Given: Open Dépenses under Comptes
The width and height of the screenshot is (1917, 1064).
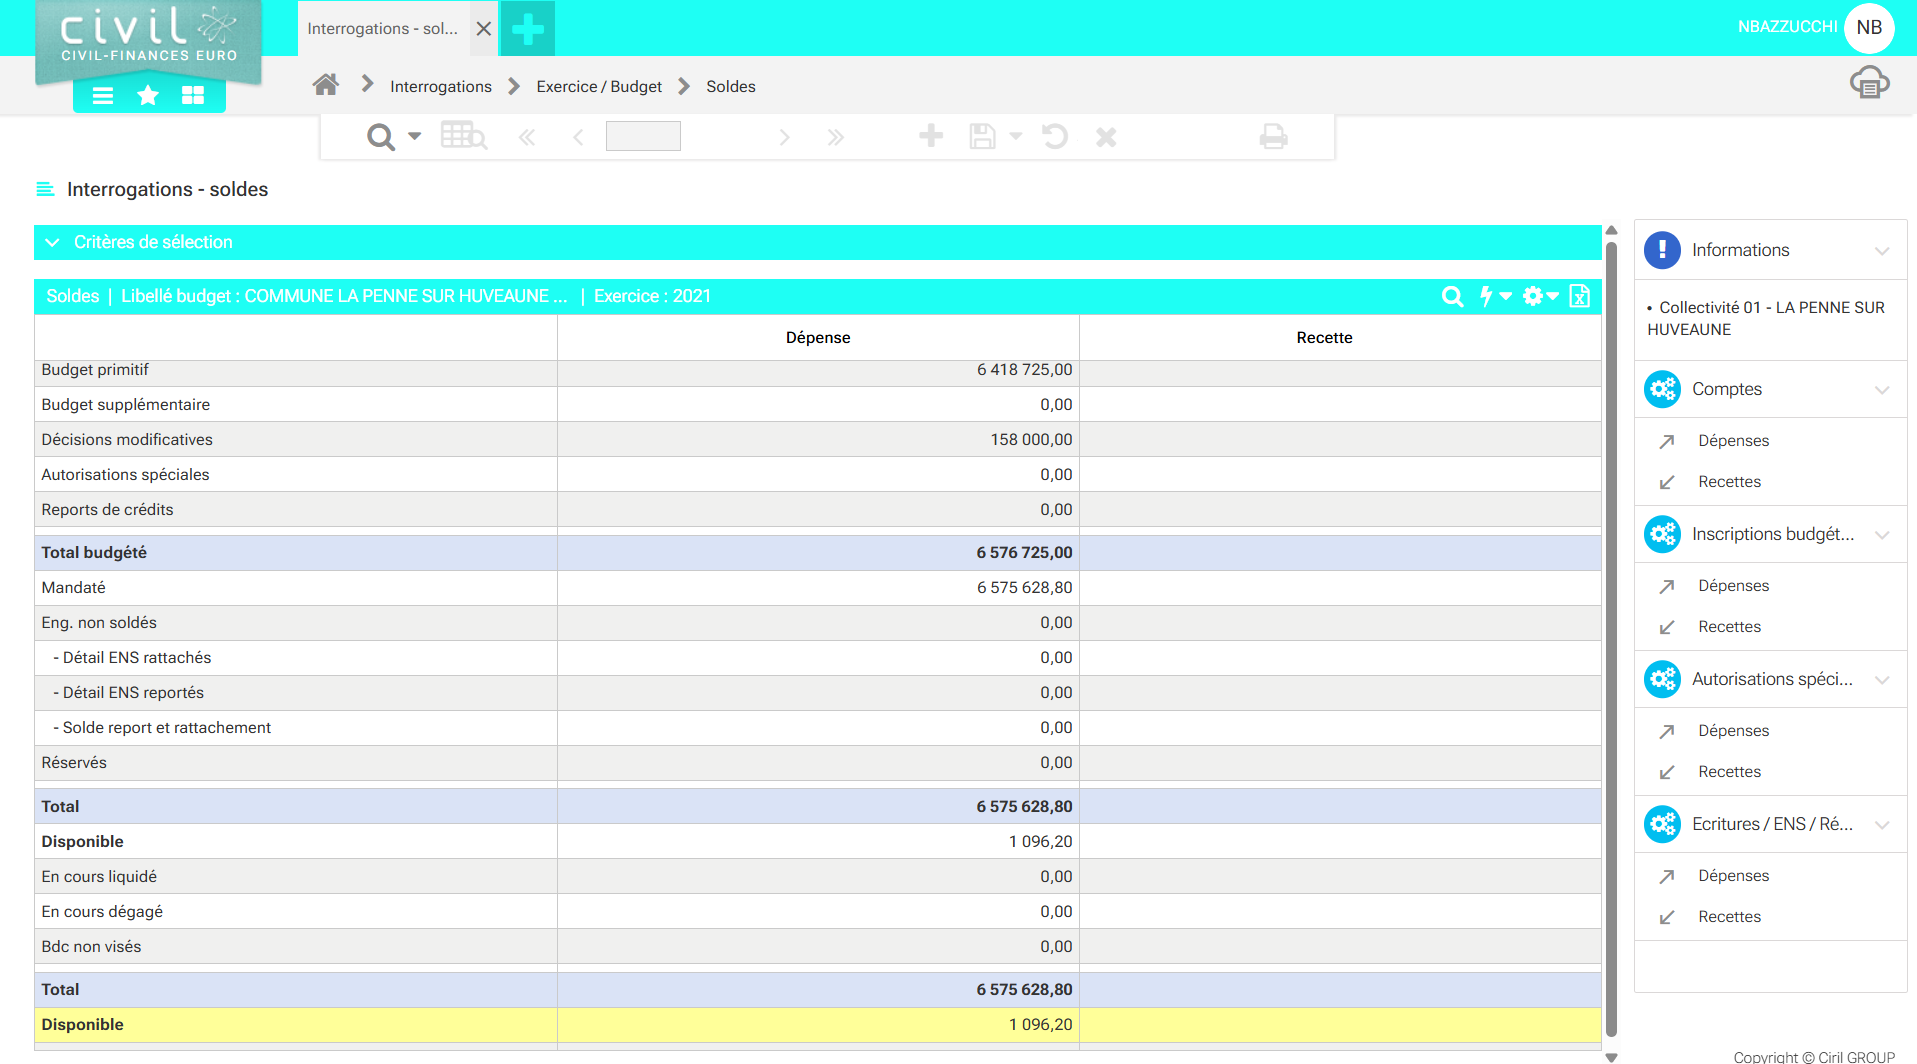Looking at the screenshot, I should pos(1733,441).
